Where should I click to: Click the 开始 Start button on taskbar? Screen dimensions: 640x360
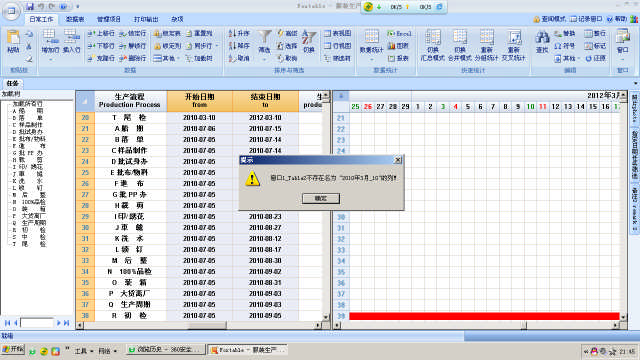pyautogui.click(x=13, y=350)
